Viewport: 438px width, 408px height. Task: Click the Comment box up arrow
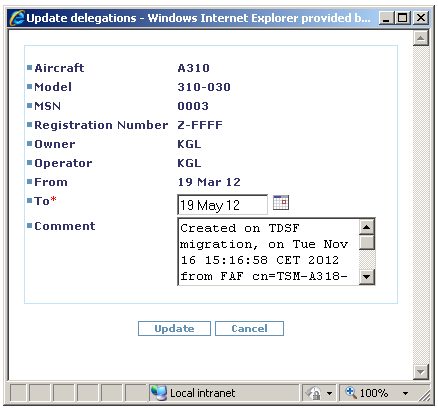tap(367, 227)
